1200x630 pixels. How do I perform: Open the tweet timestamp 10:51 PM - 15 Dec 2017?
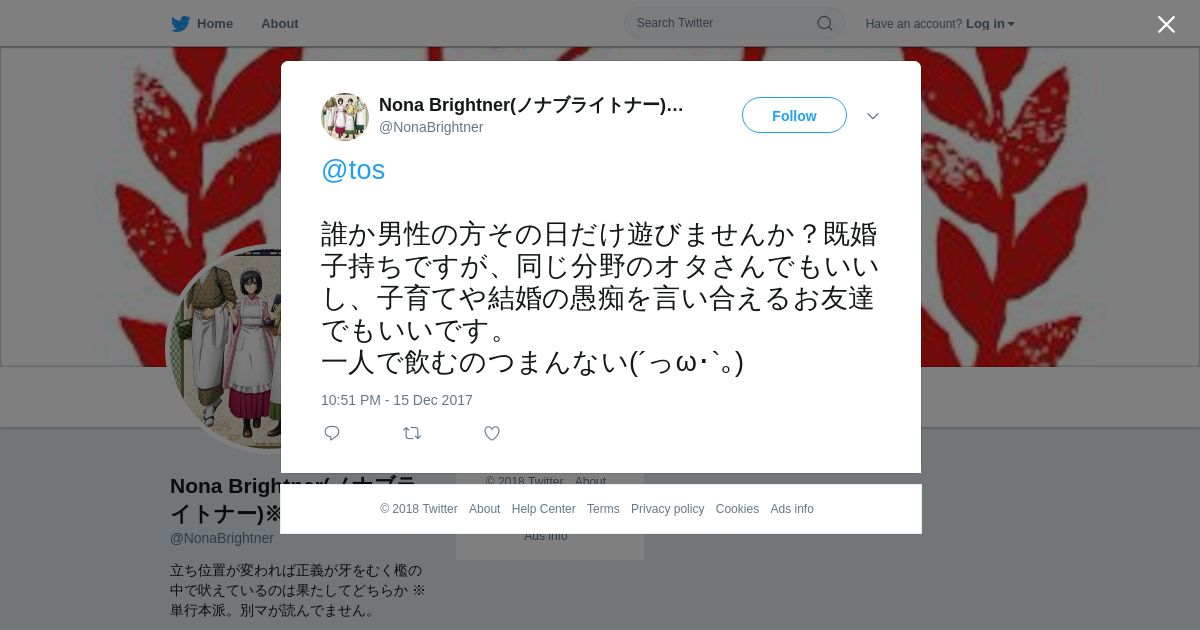pos(397,400)
